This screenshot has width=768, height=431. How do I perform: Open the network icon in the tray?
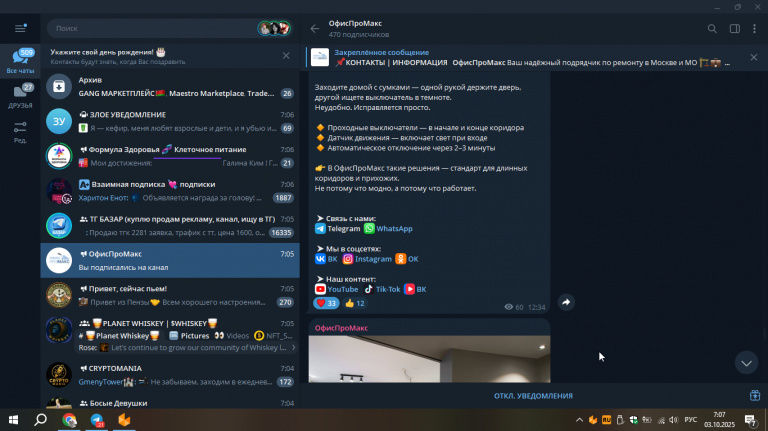(661, 420)
